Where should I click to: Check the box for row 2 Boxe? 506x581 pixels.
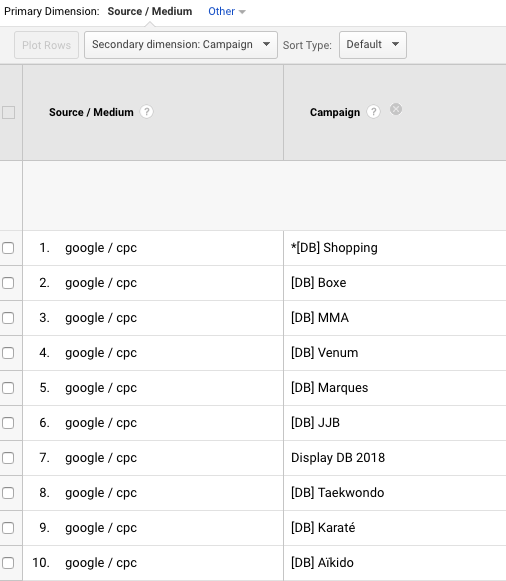pos(8,283)
